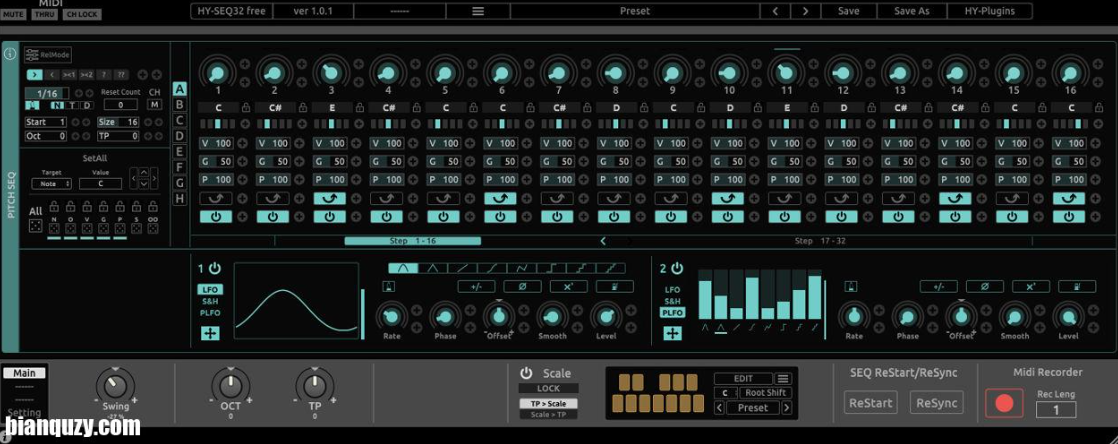Click the Save As button
The height and width of the screenshot is (444, 1118).
coord(911,11)
